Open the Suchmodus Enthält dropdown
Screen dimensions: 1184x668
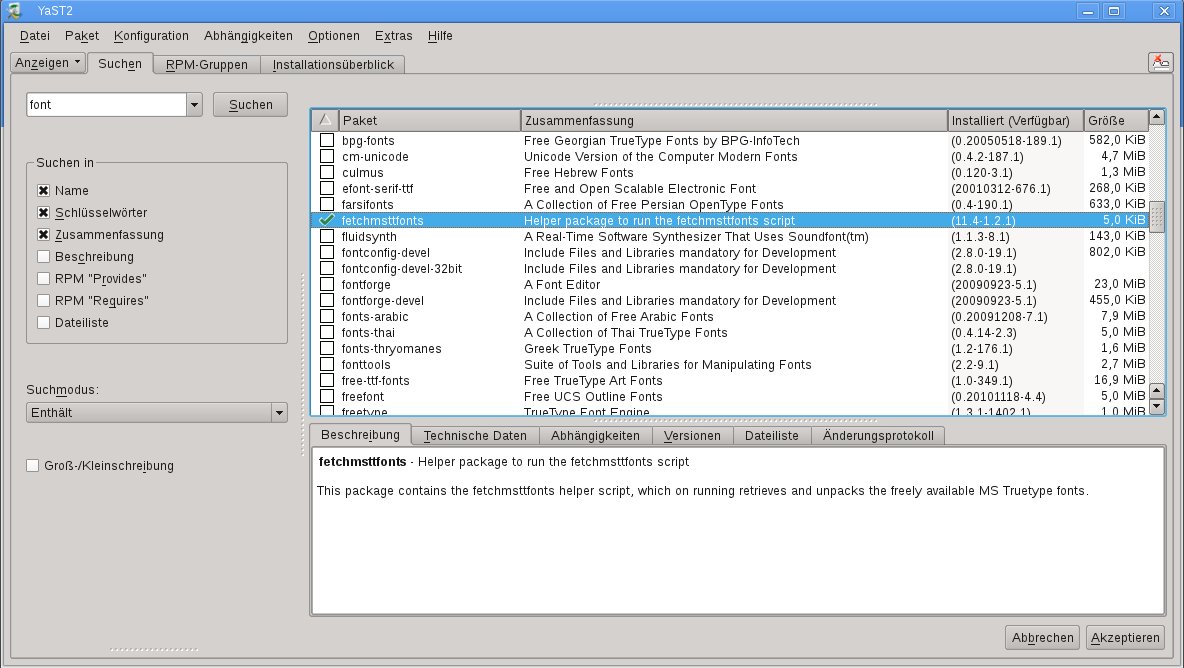[156, 412]
